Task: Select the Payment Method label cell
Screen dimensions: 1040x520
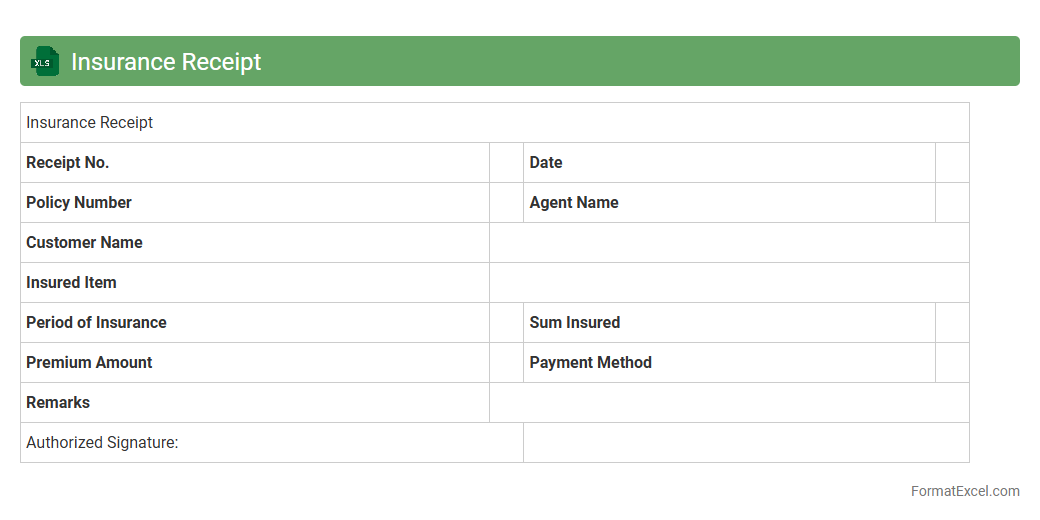Action: click(x=729, y=363)
